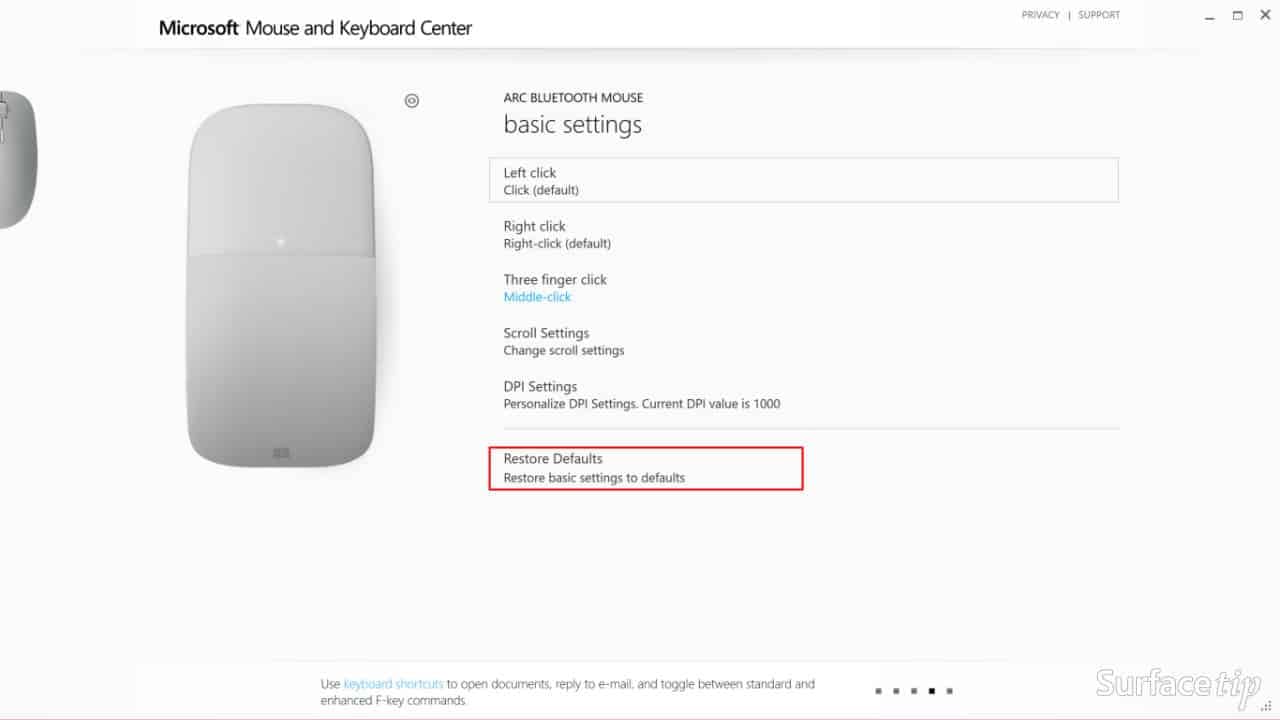Image resolution: width=1280 pixels, height=720 pixels.
Task: Select the first tip pagination dot
Action: click(878, 691)
